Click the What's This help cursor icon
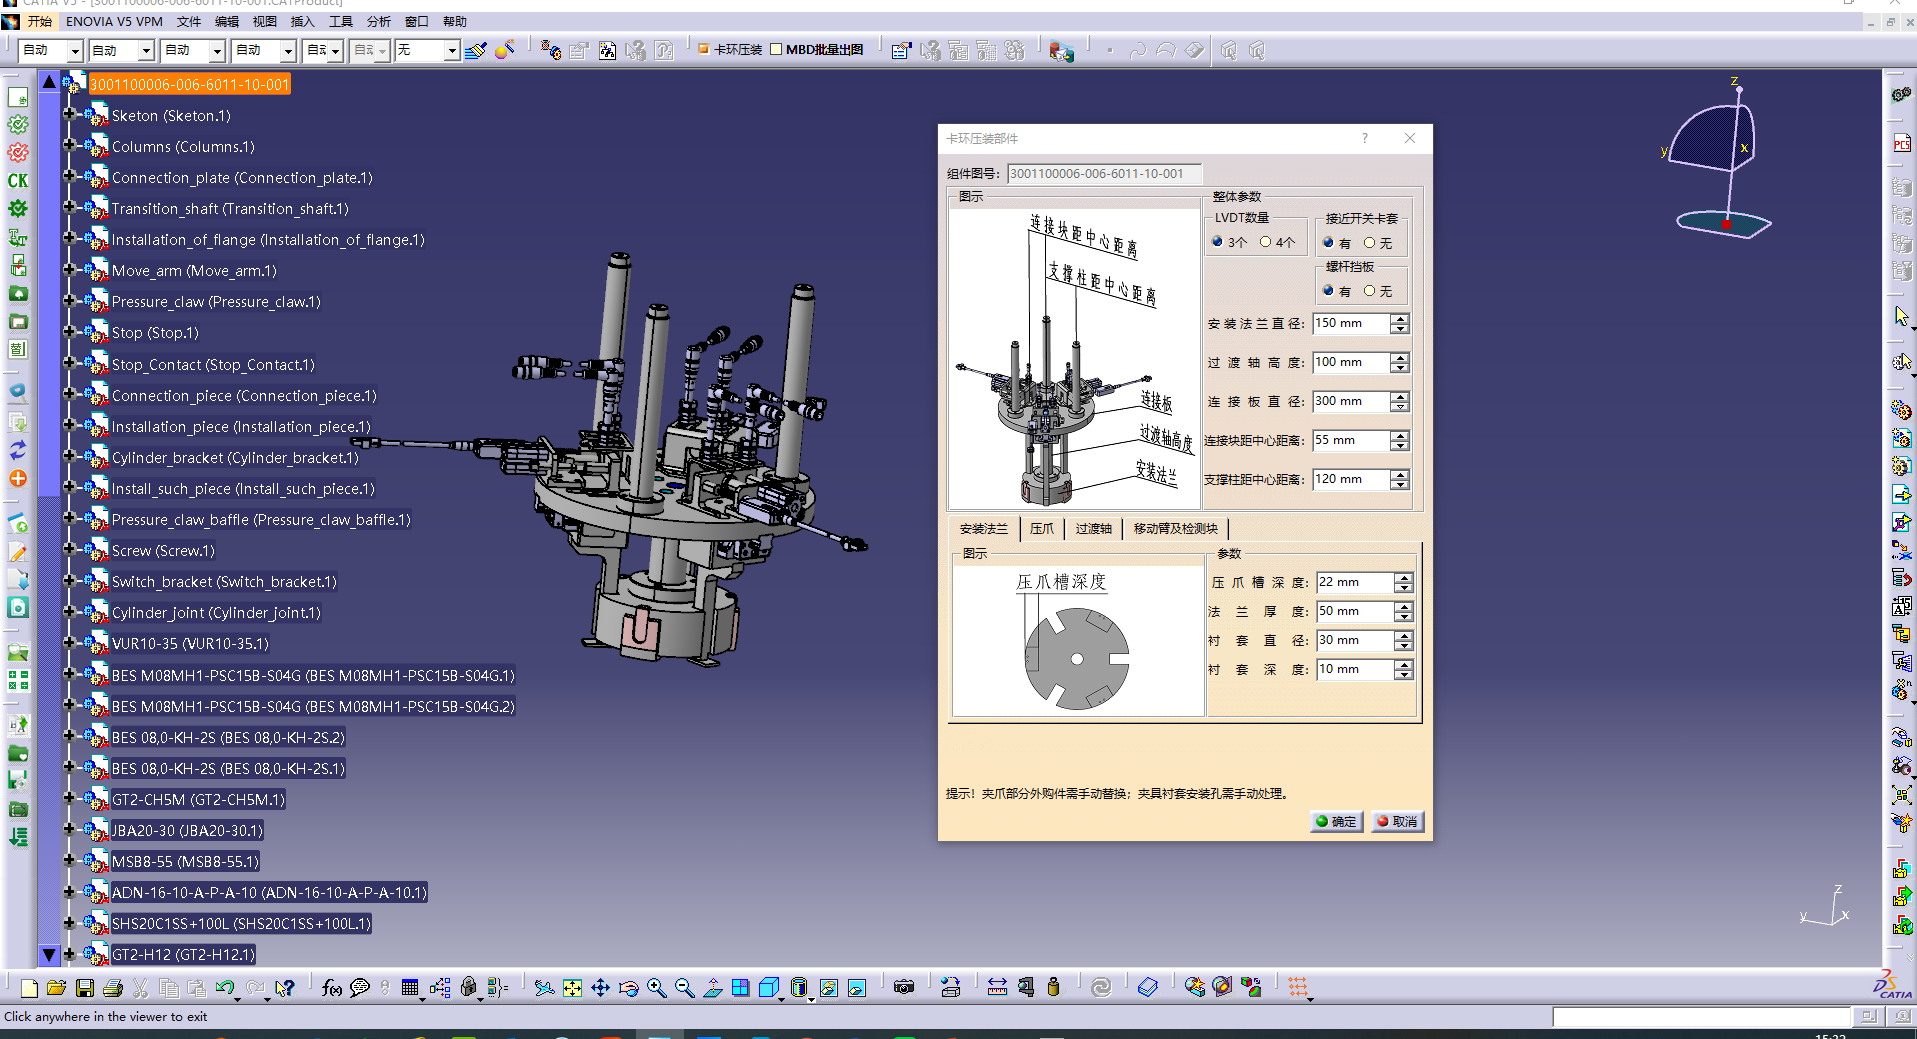Screen dimensions: 1917x1039 pyautogui.click(x=285, y=988)
